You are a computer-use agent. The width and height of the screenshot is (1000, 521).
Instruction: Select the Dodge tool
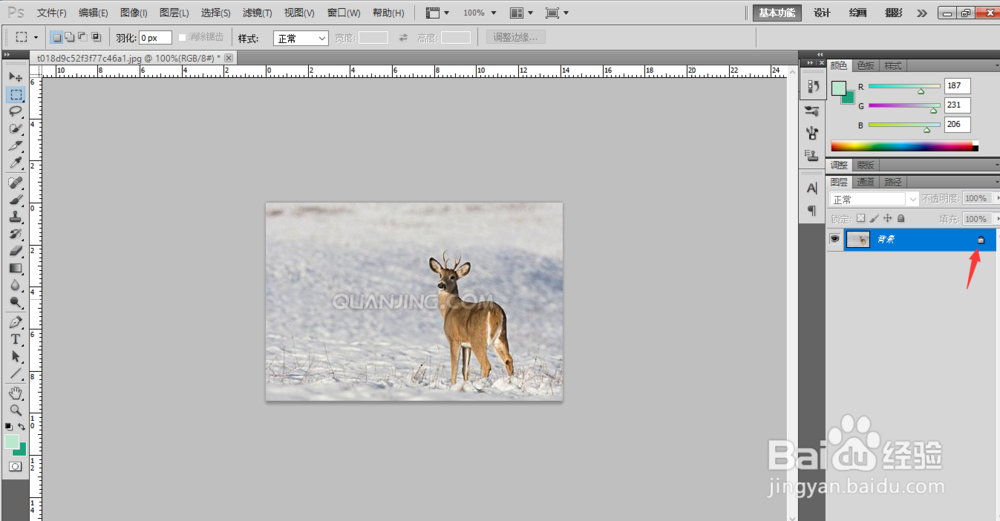[x=16, y=302]
